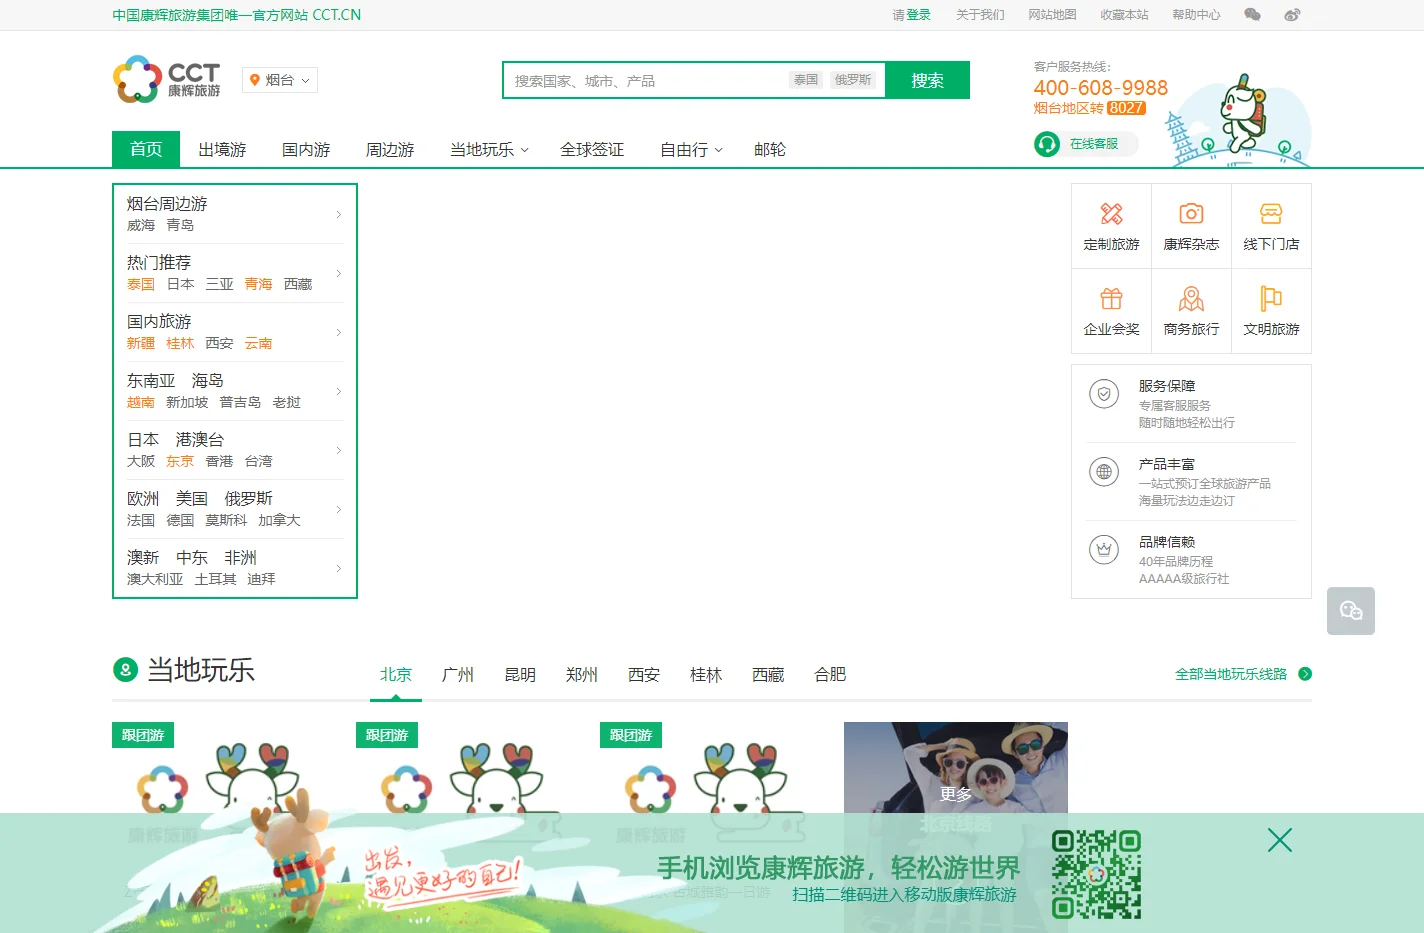
Task: Click the green 搜索 button
Action: point(927,80)
